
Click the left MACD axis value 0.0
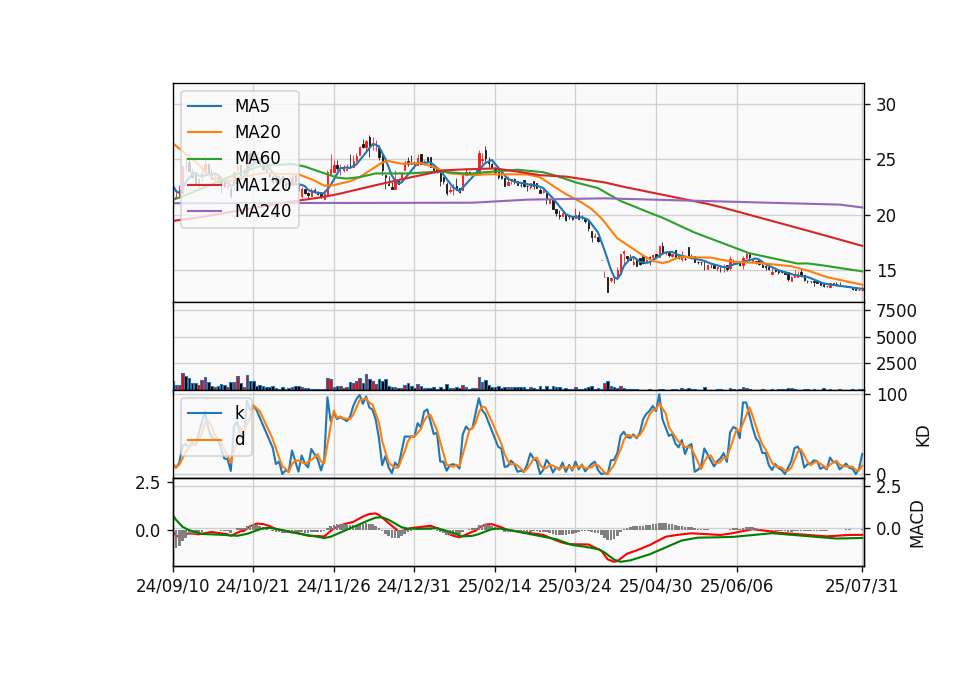click(148, 531)
